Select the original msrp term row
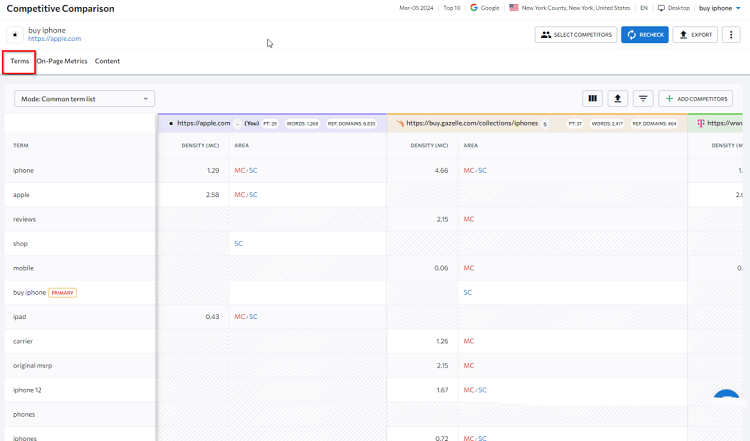Screen dimensions: 750x441 click(80, 365)
